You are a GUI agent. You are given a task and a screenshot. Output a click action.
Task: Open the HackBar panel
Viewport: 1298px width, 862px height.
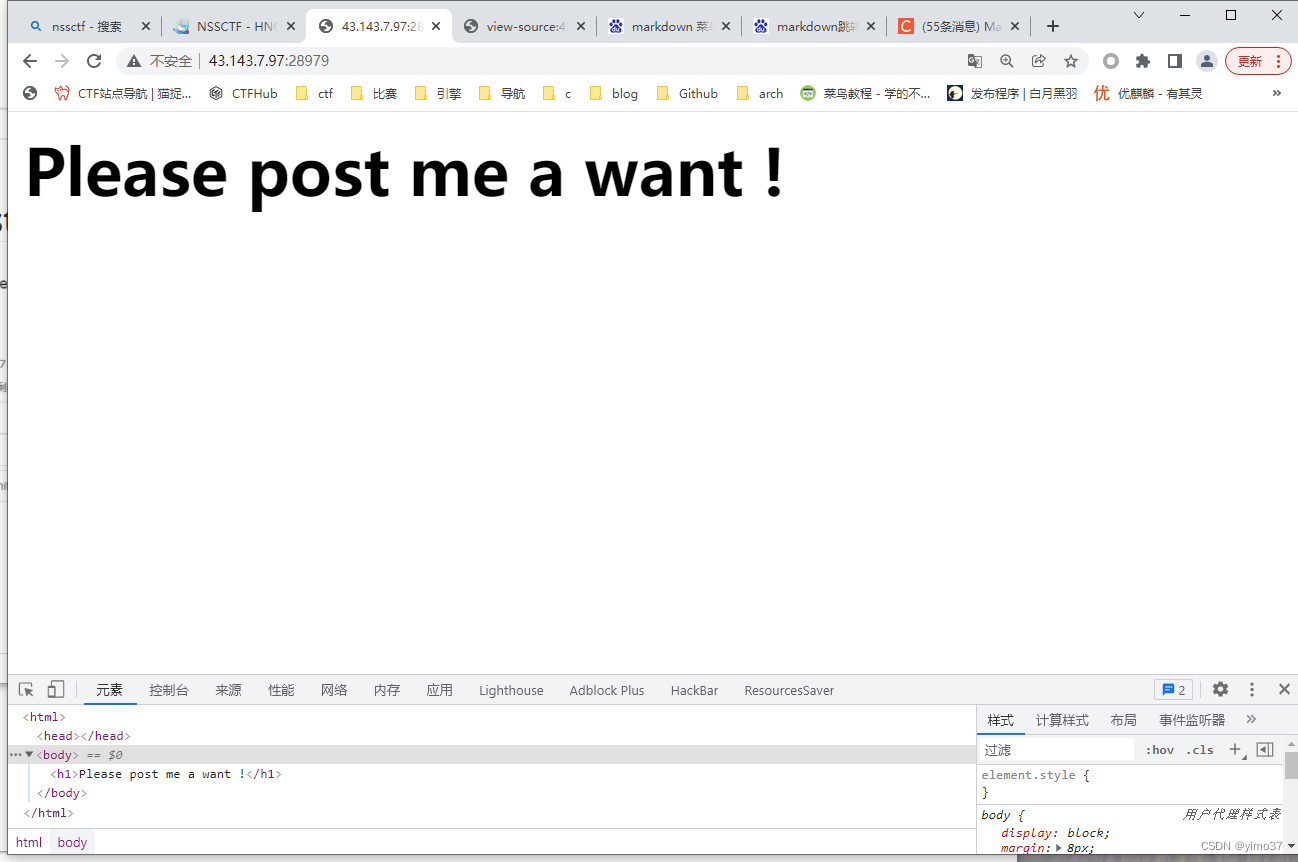pos(694,690)
